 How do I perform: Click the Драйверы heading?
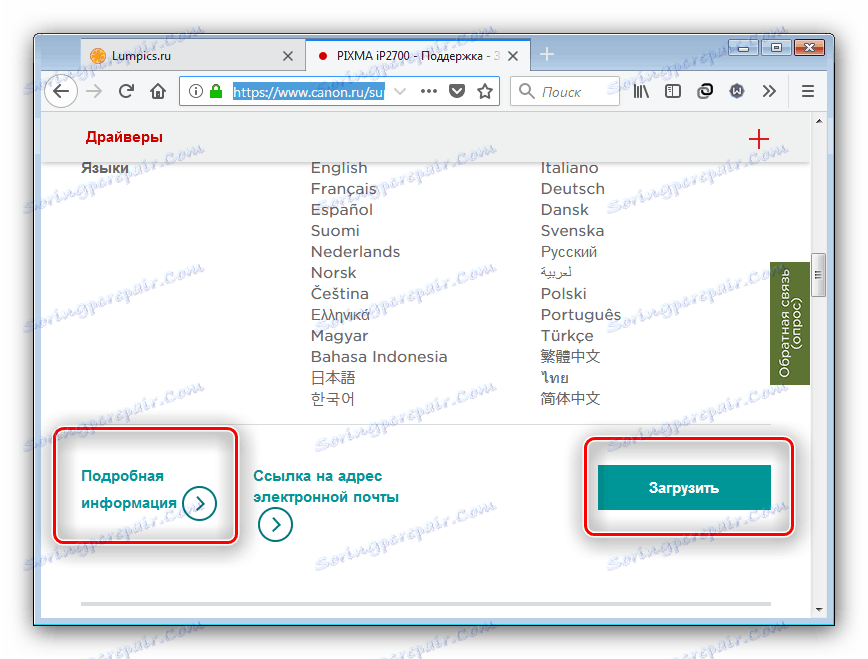[124, 137]
